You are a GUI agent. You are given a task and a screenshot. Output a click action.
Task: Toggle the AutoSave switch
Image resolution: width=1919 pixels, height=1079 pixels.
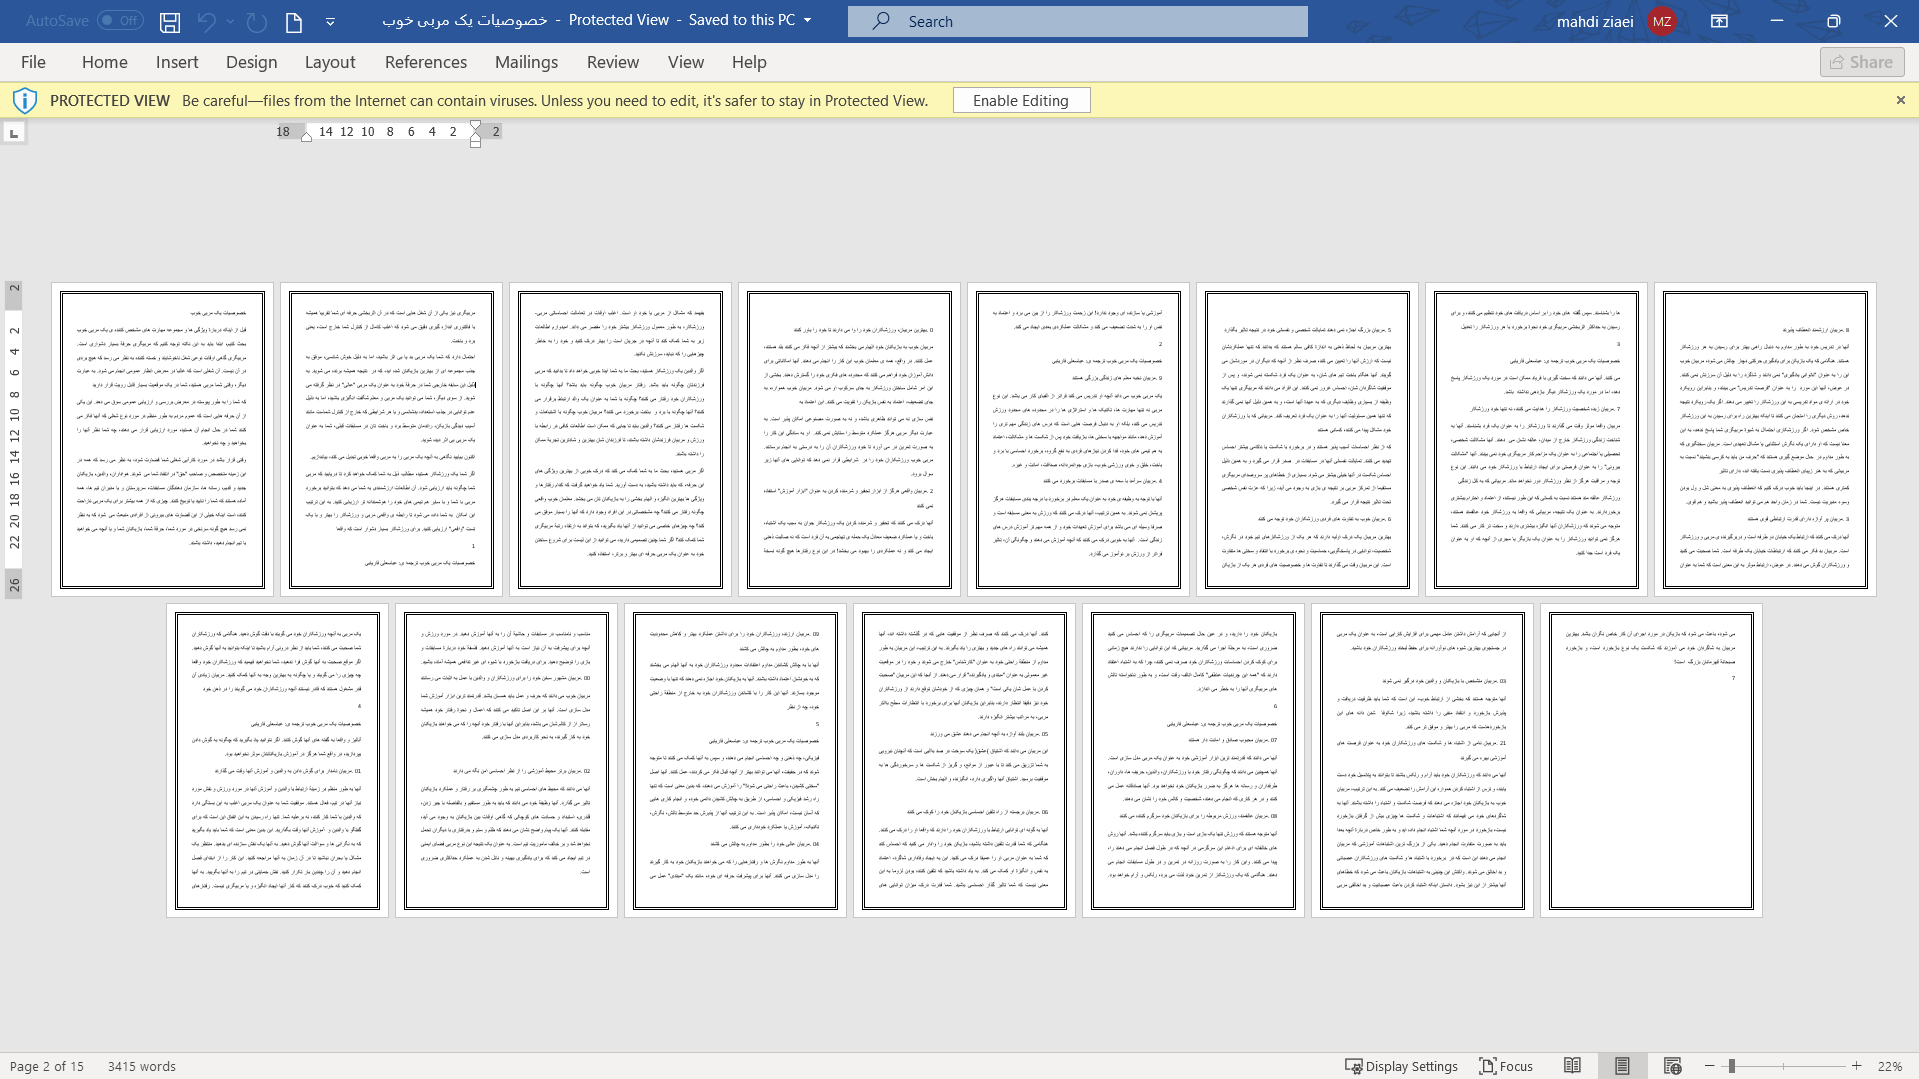[x=120, y=20]
